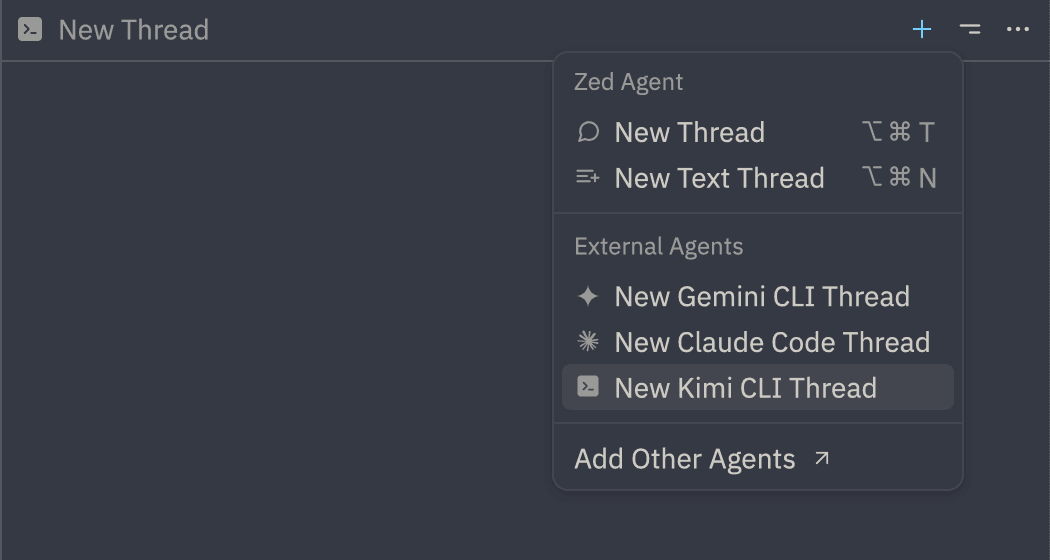Screen dimensions: 1050x560
Task: Open the ellipsis more options menu
Action: tap(1018, 30)
